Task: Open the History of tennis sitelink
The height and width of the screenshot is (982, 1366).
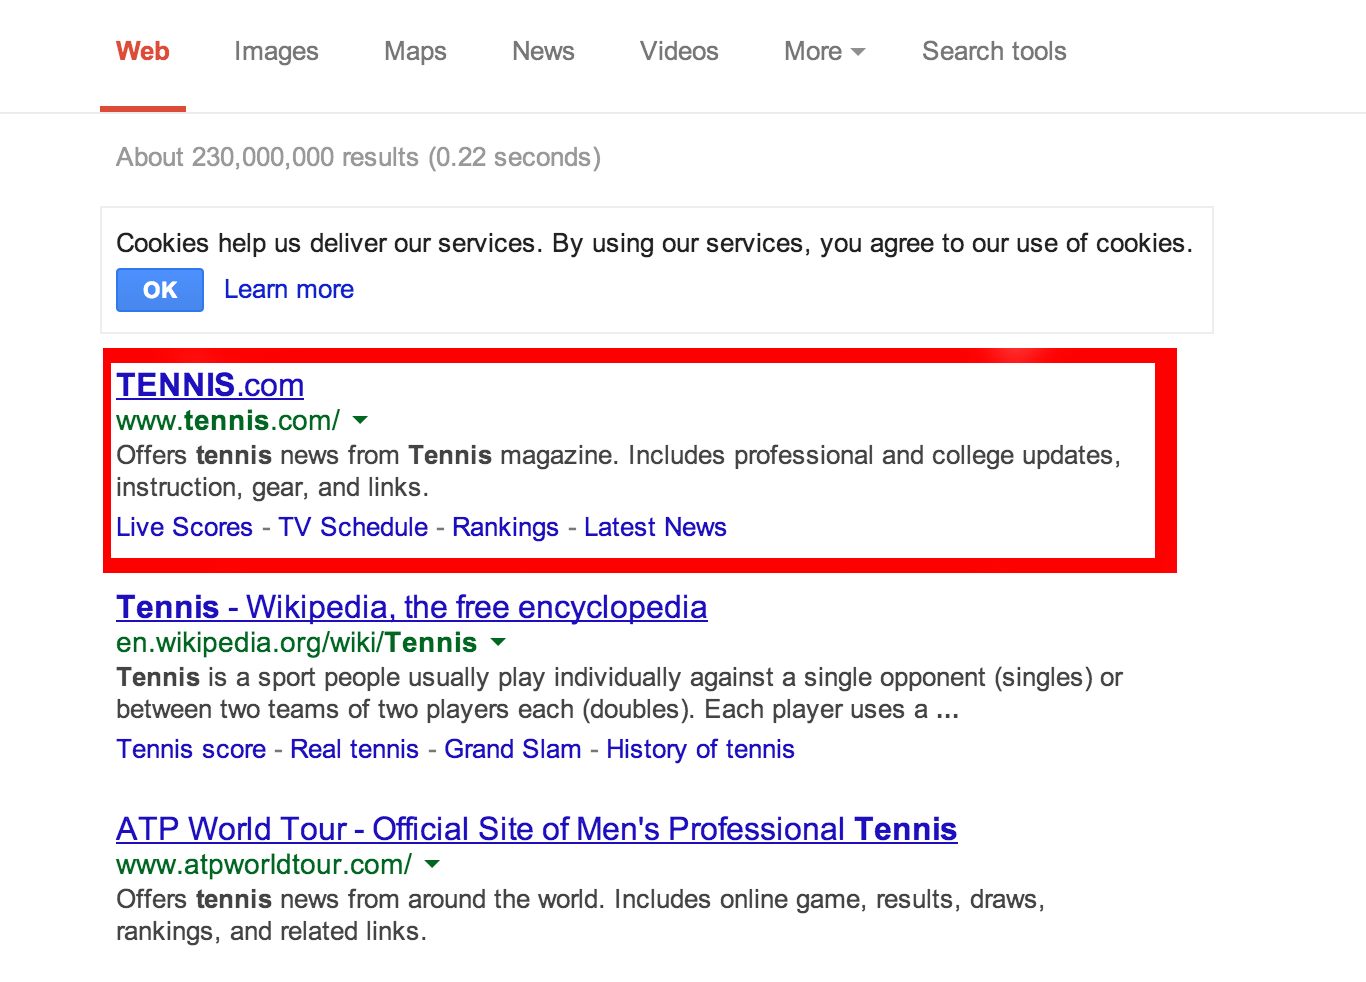Action: pos(700,749)
